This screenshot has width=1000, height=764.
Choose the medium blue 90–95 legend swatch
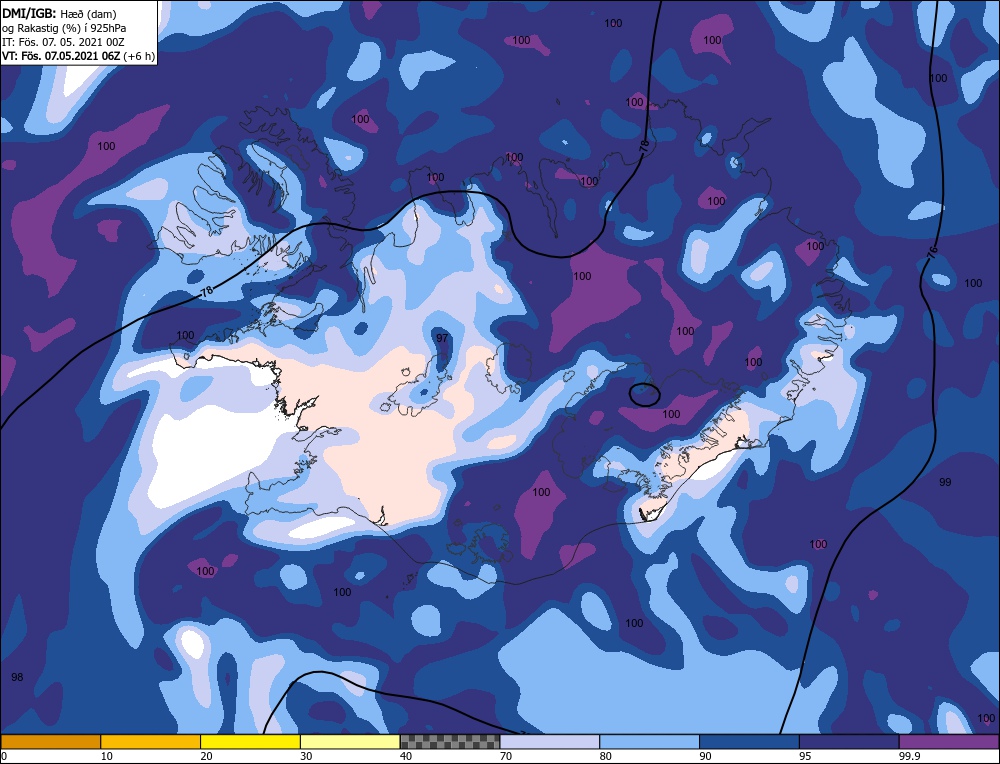(x=749, y=741)
